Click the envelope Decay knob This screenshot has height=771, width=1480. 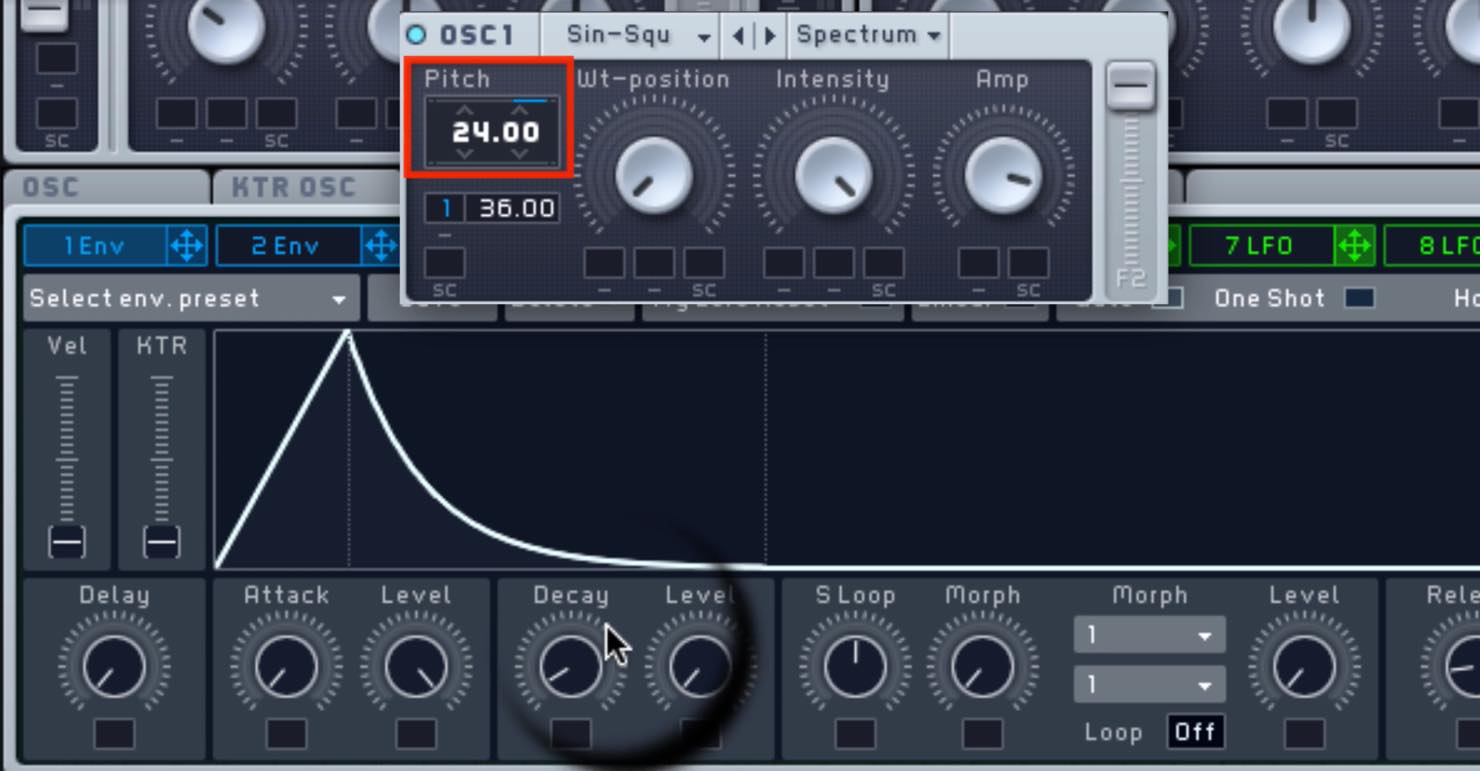tap(570, 667)
